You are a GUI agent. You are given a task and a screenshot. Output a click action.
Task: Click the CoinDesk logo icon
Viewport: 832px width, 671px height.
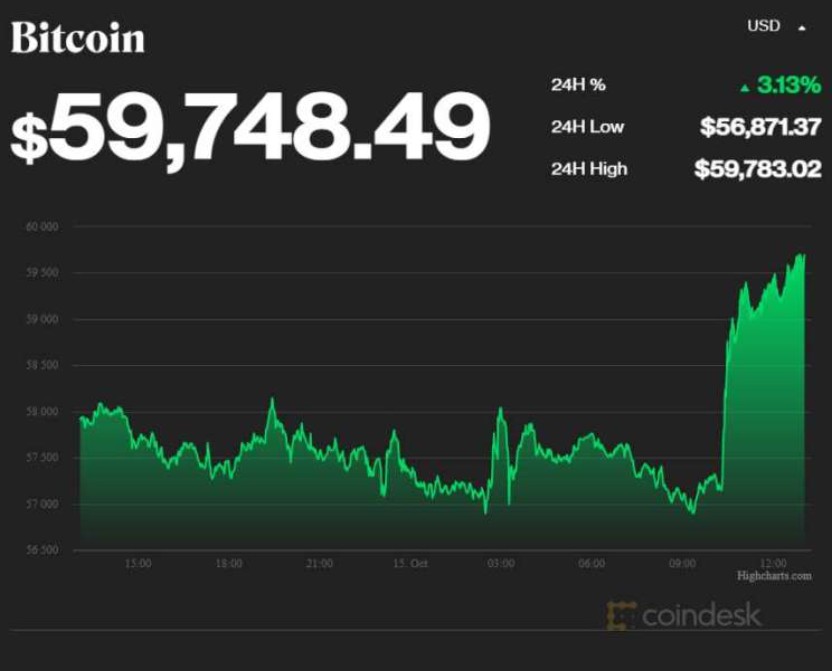tap(621, 615)
